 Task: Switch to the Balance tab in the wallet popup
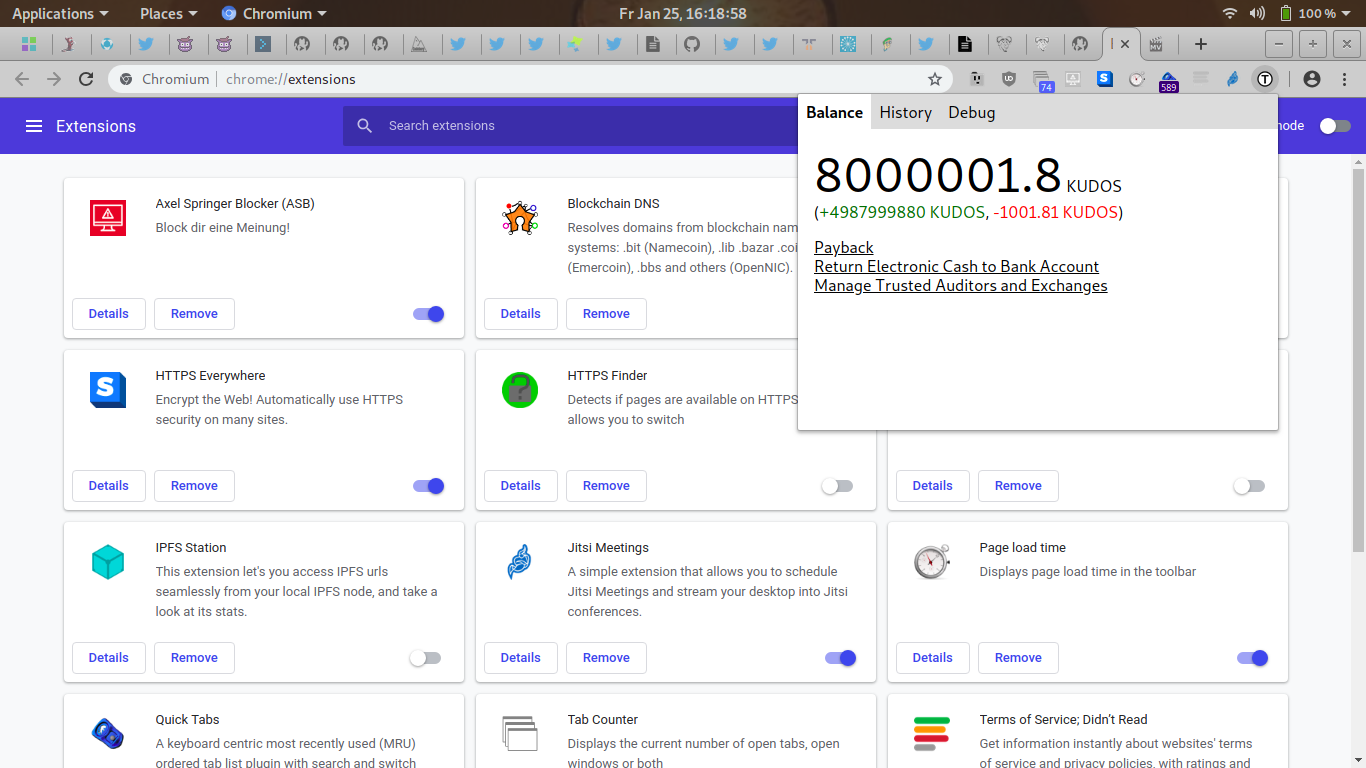(x=834, y=112)
